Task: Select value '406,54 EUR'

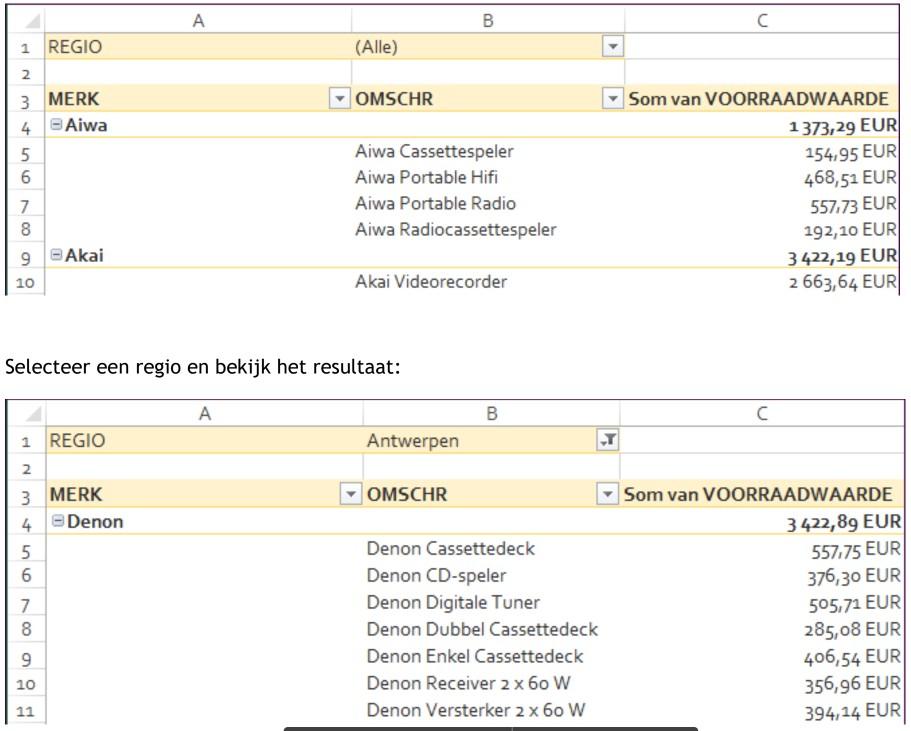Action: point(852,657)
